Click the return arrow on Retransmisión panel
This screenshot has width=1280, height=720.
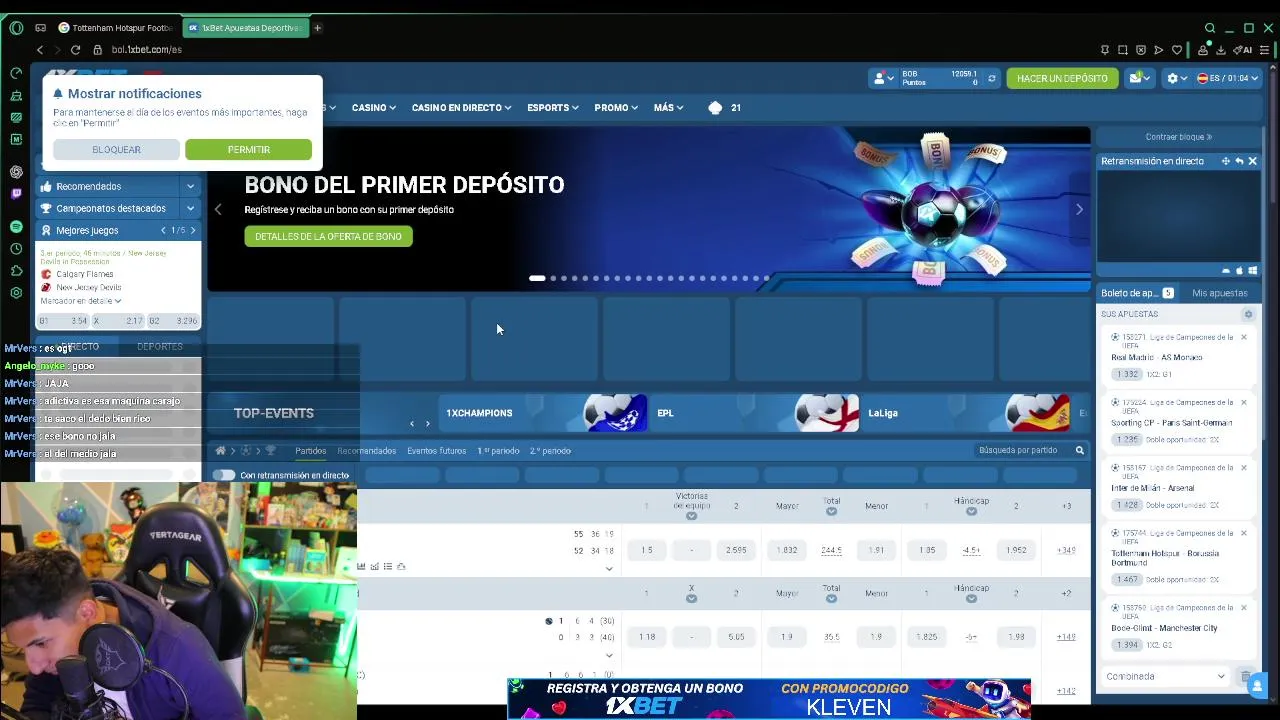tap(1239, 161)
